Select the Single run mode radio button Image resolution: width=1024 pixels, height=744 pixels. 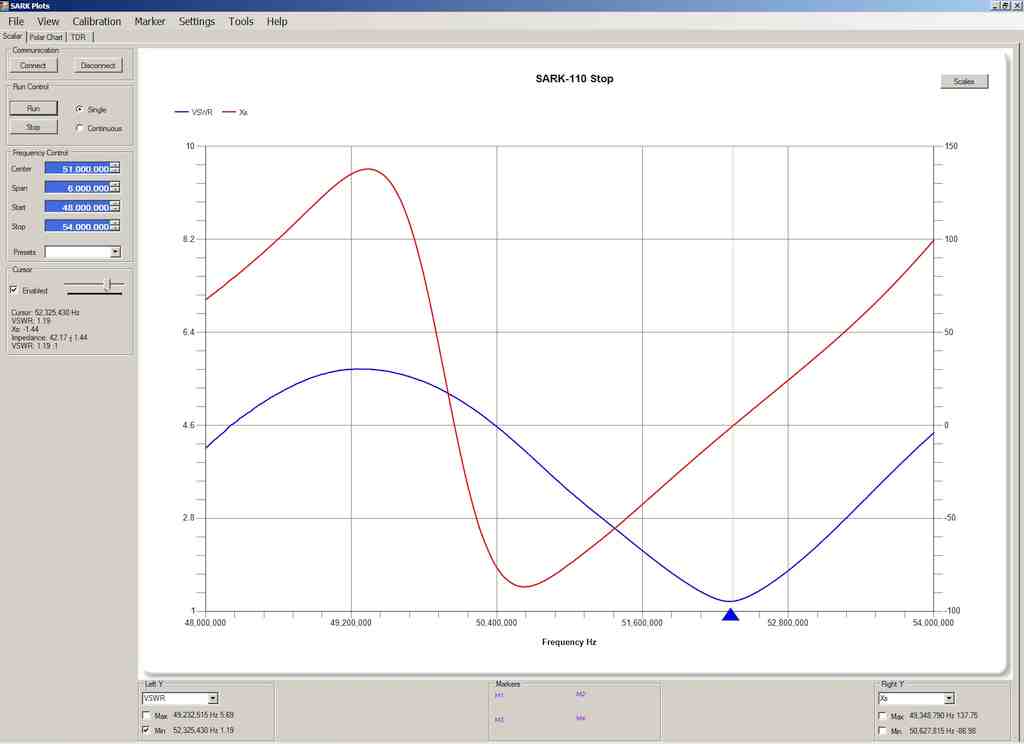pos(80,110)
